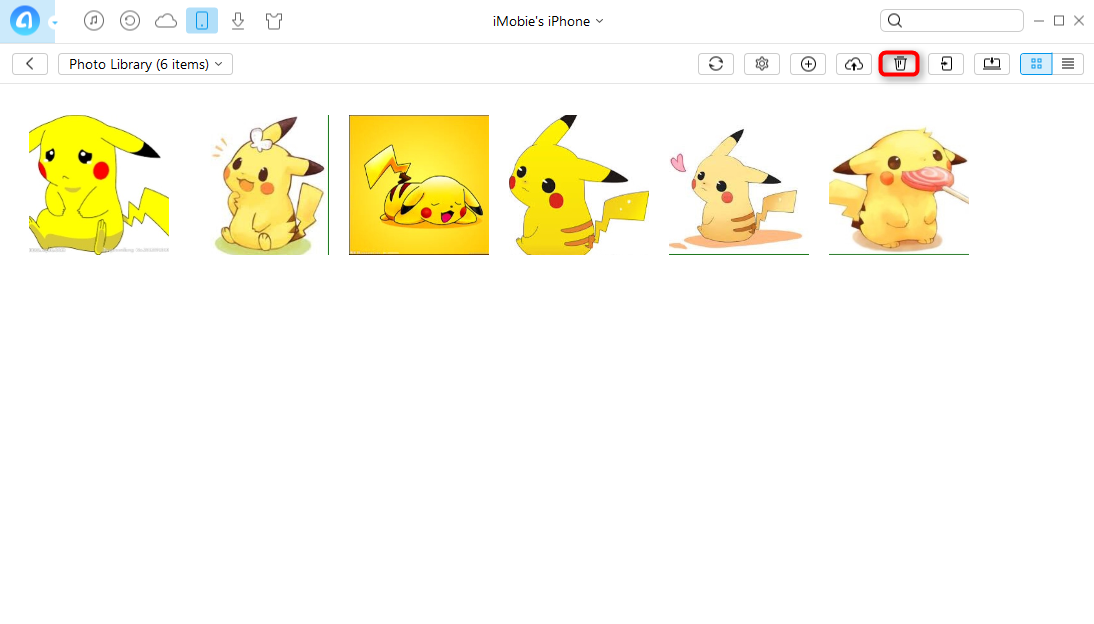Upload photos to iCloud
Image resolution: width=1094 pixels, height=624 pixels.
854,64
